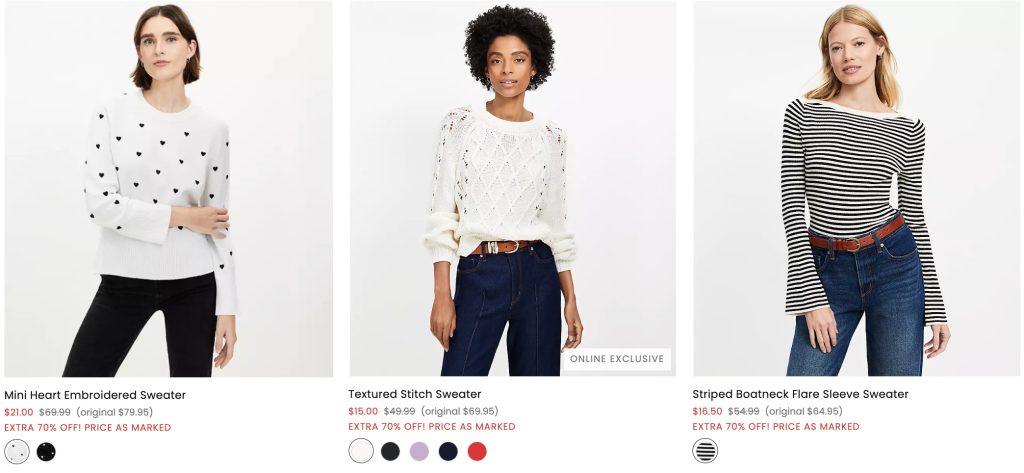This screenshot has width=1024, height=473.
Task: Click Extra 70% Off text under Mini Heart
Action: click(x=88, y=427)
